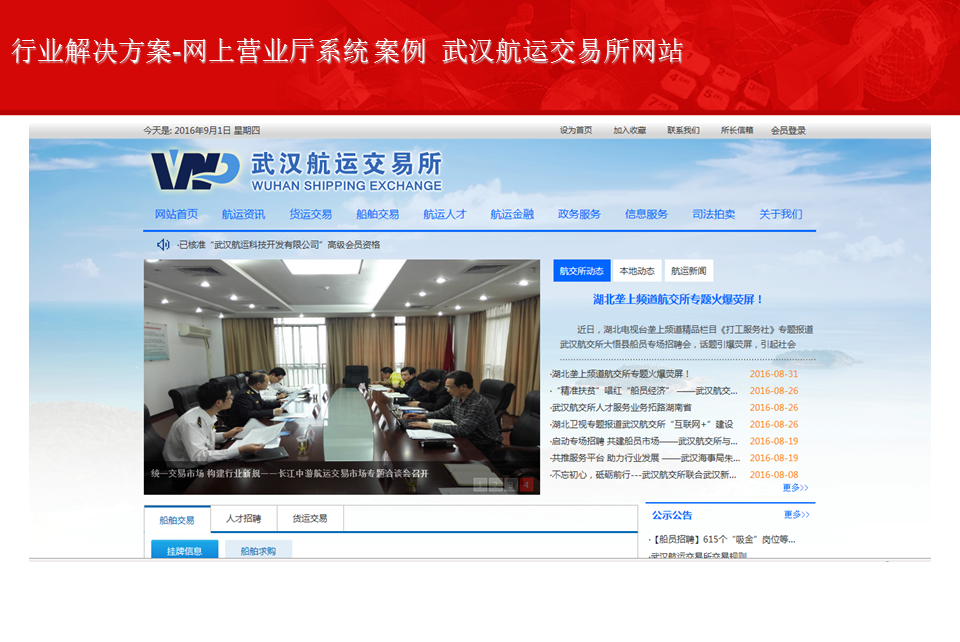Switch to the 本地动态 news tab
Viewport: 960px width, 642px height.
tap(636, 271)
